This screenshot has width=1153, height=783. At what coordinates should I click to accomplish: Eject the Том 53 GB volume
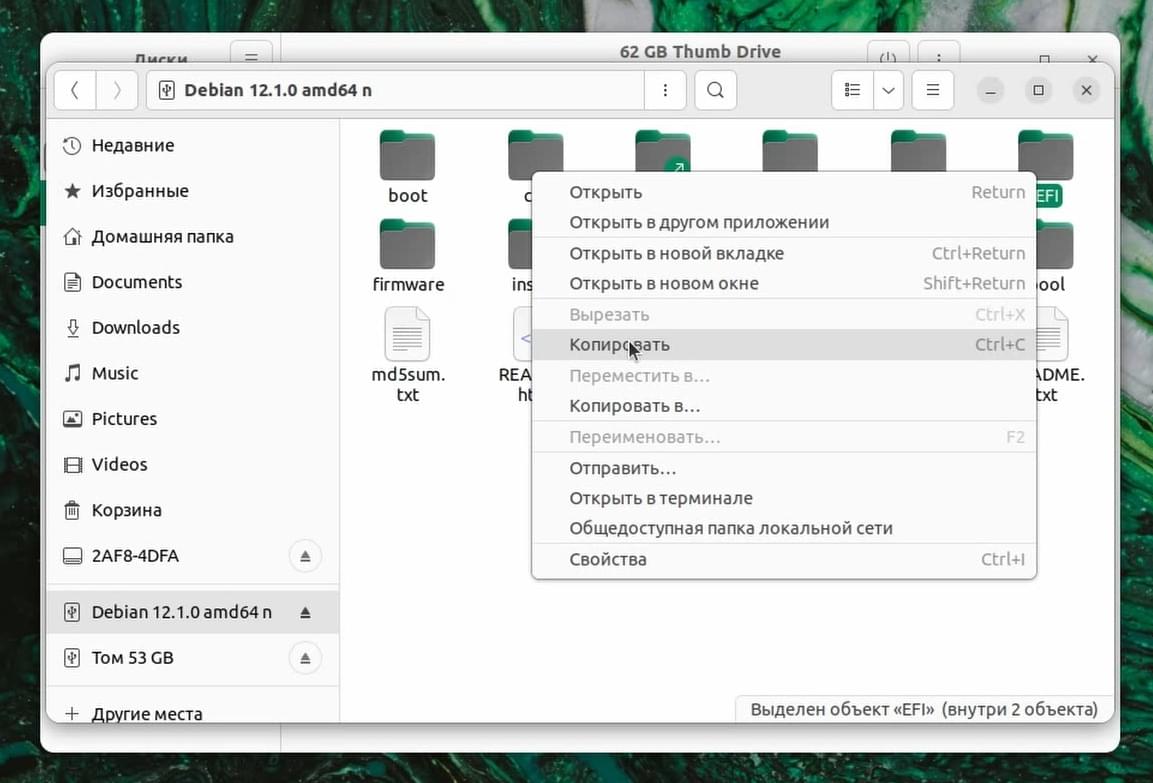305,658
